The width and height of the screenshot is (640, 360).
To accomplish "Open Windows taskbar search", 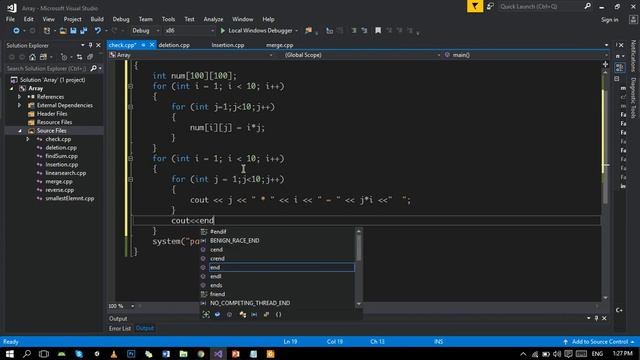I will pyautogui.click(x=27, y=354).
